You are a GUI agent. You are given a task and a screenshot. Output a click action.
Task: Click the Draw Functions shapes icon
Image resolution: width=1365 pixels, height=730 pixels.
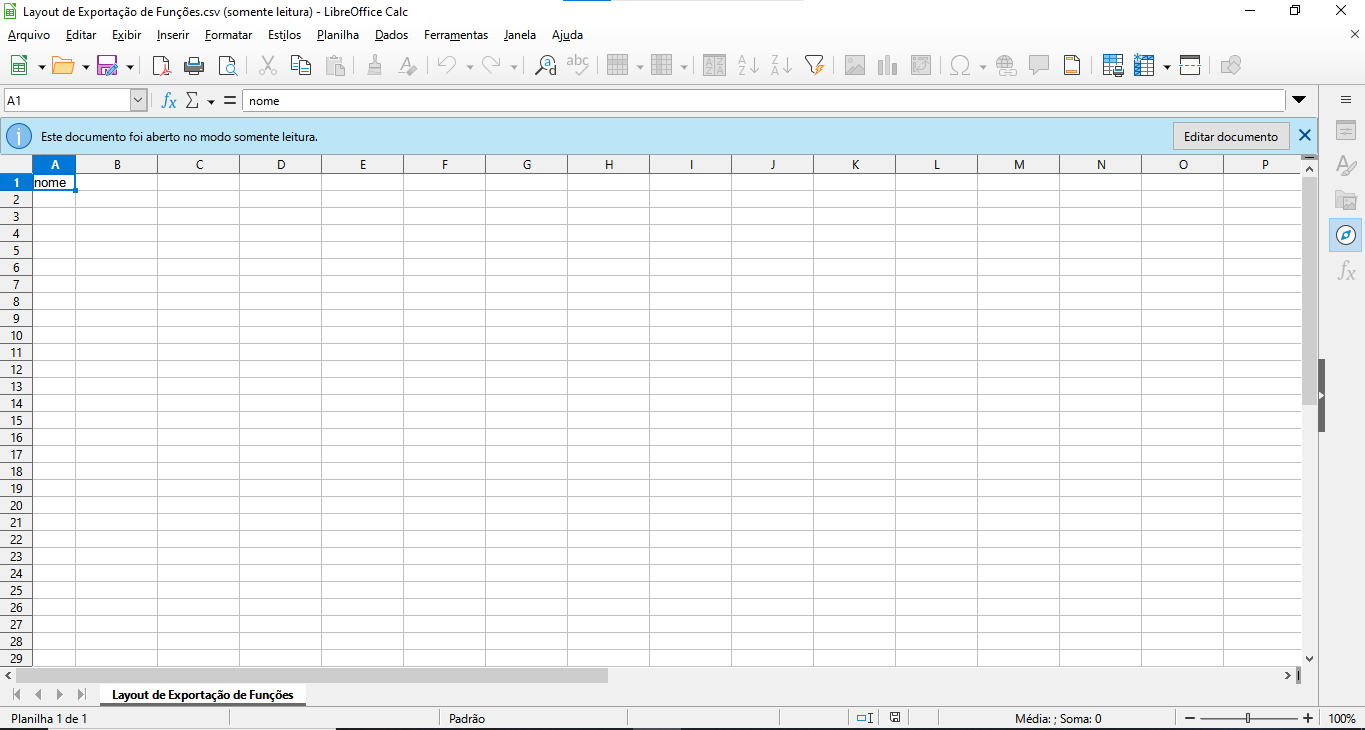[1231, 66]
